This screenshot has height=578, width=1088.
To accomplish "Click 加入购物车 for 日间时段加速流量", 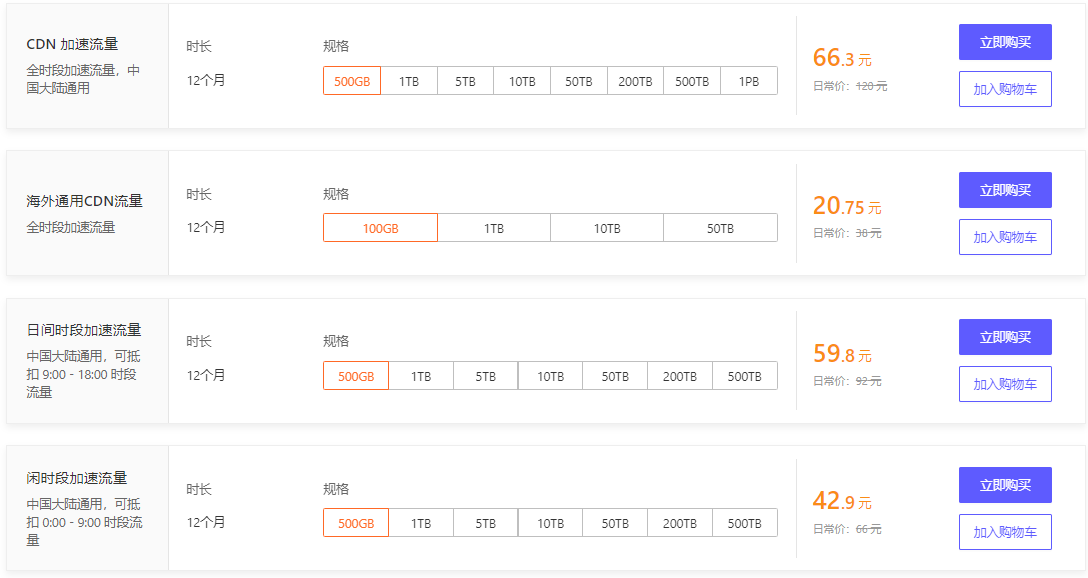I will [x=1005, y=384].
